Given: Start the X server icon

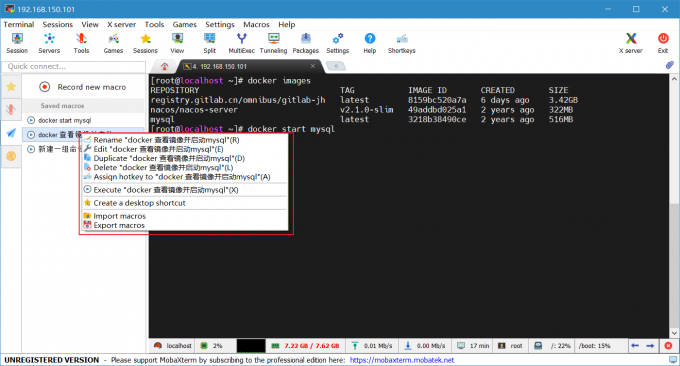Looking at the screenshot, I should click(x=631, y=43).
